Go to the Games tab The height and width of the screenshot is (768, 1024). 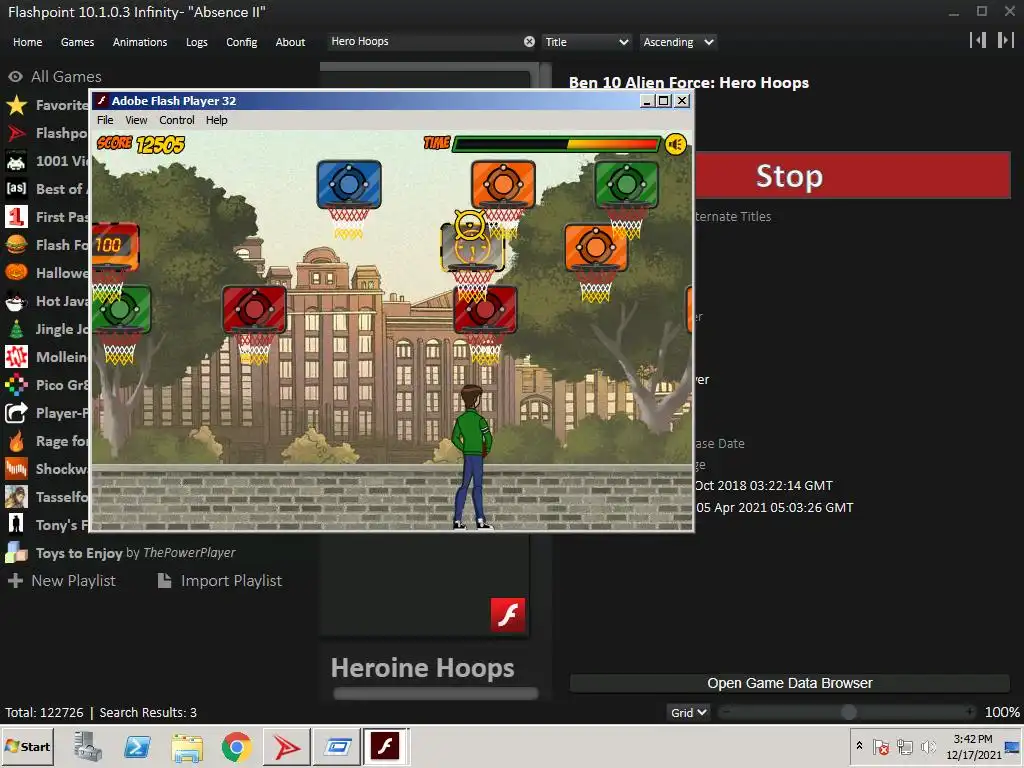click(77, 42)
